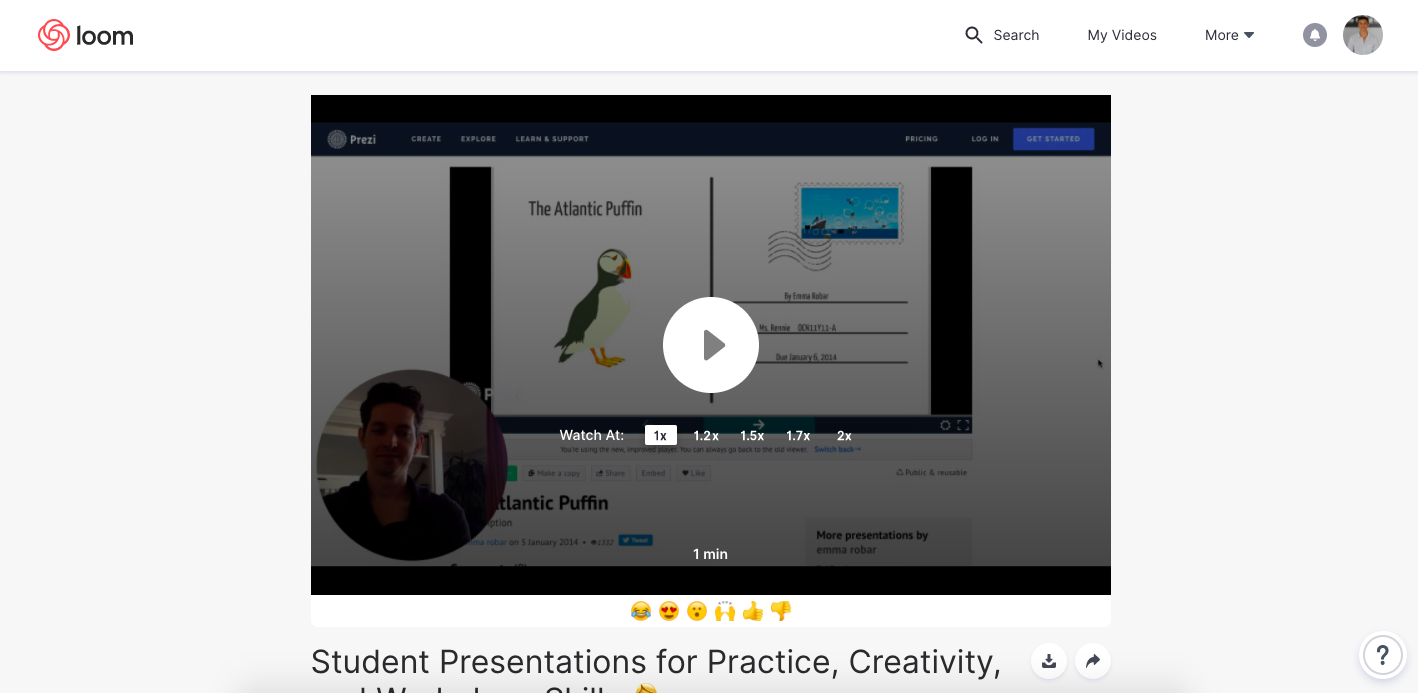The height and width of the screenshot is (693, 1418).
Task: Open Search in the top bar
Action: (1002, 35)
